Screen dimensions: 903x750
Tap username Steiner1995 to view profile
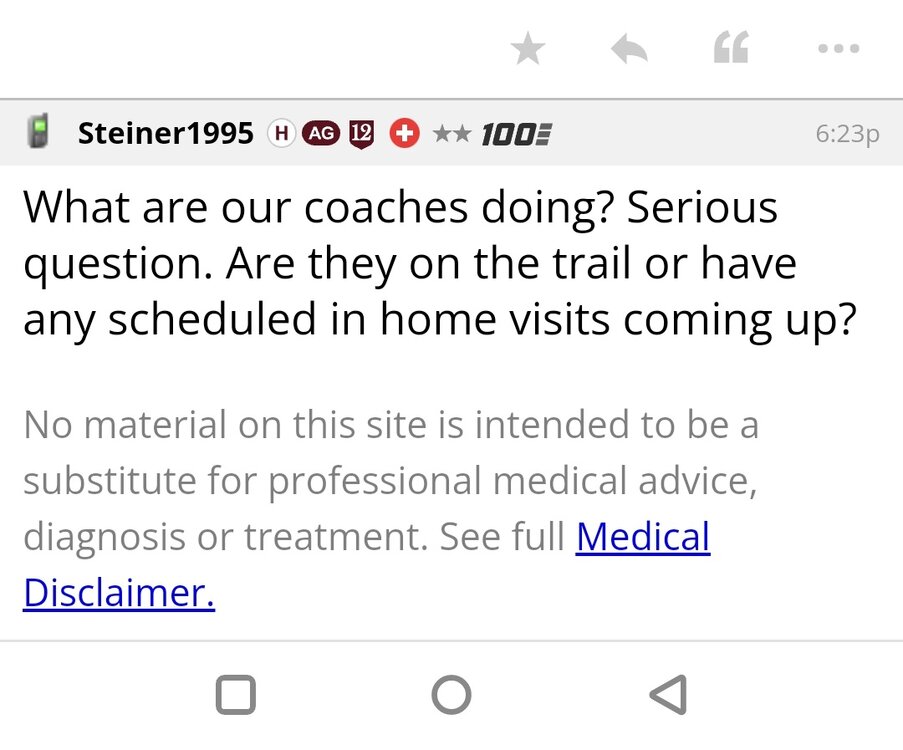coord(165,131)
